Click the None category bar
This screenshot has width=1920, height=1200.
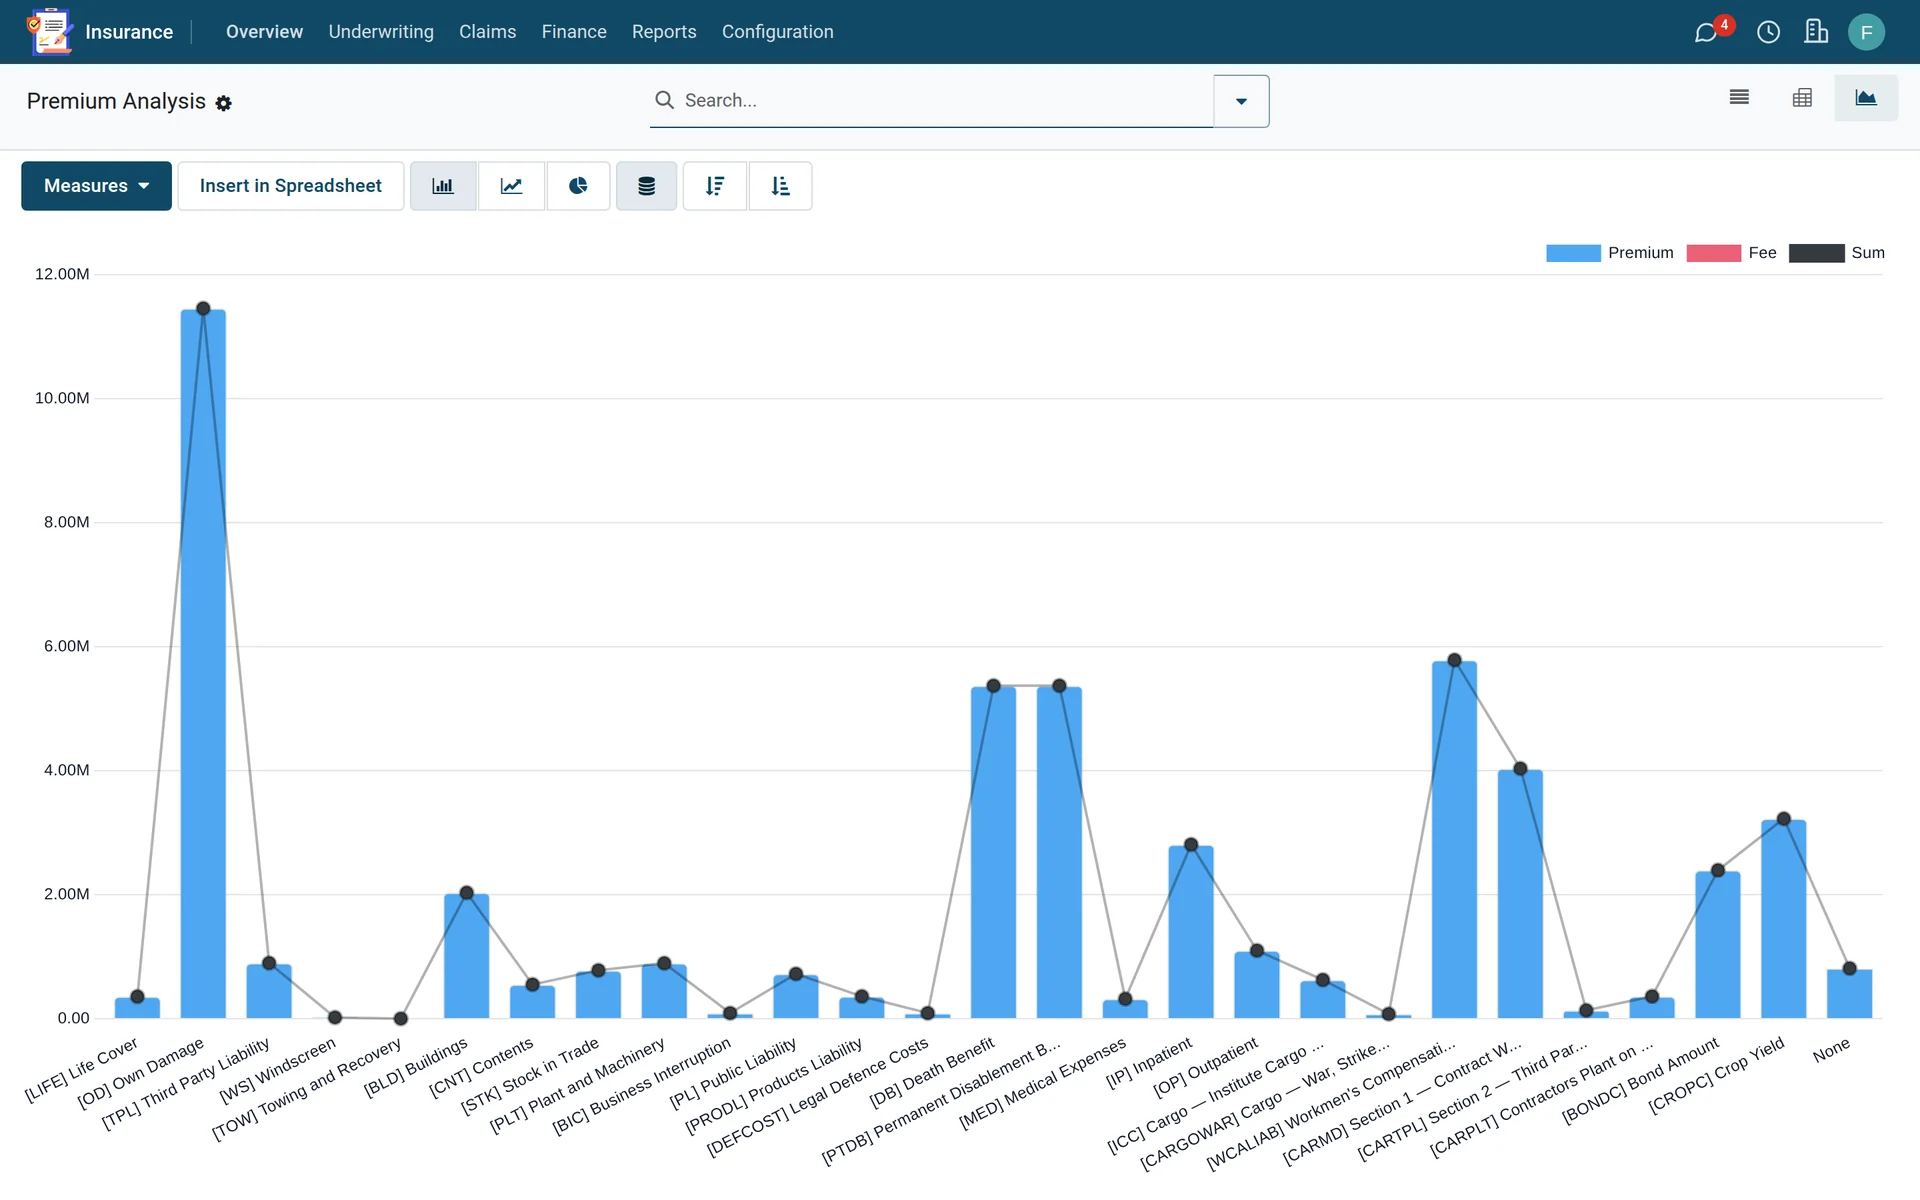tap(1849, 994)
